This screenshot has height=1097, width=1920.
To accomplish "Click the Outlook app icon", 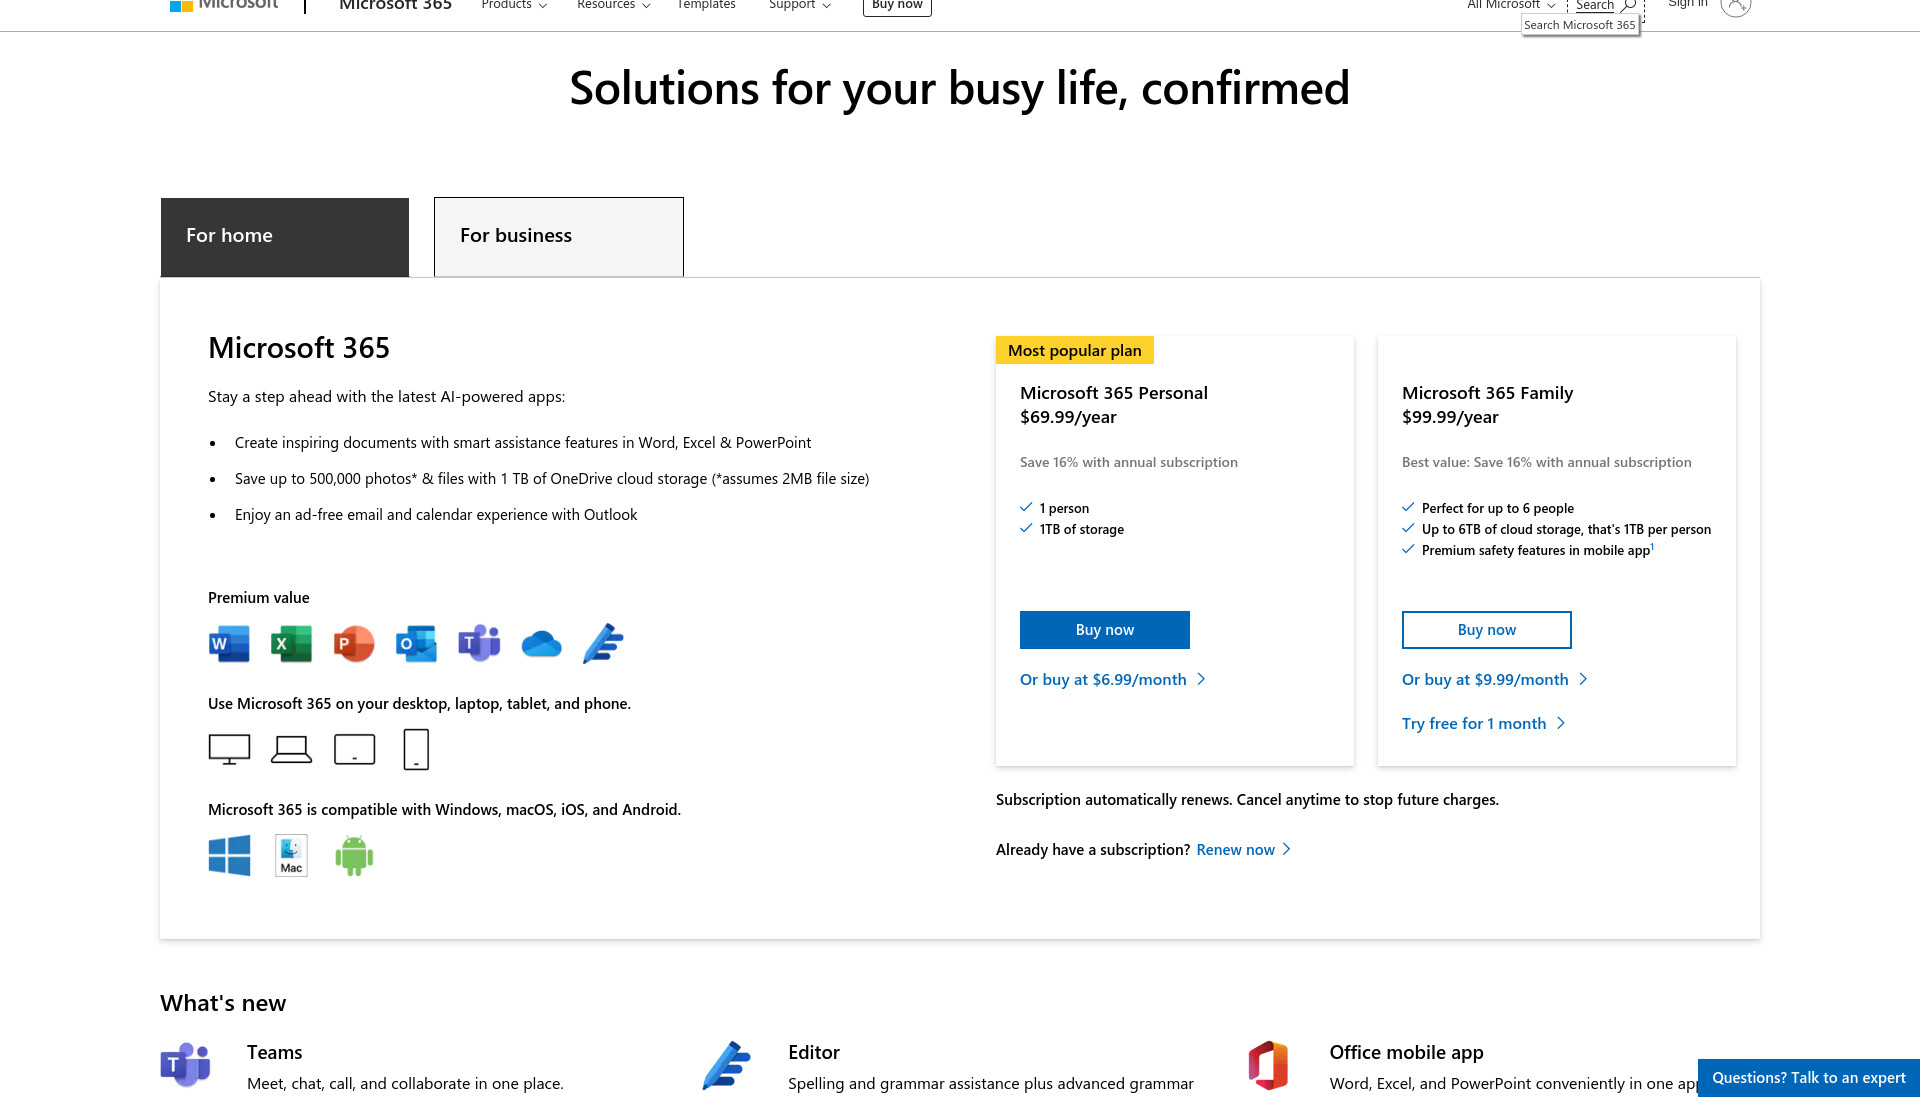I will 416,644.
